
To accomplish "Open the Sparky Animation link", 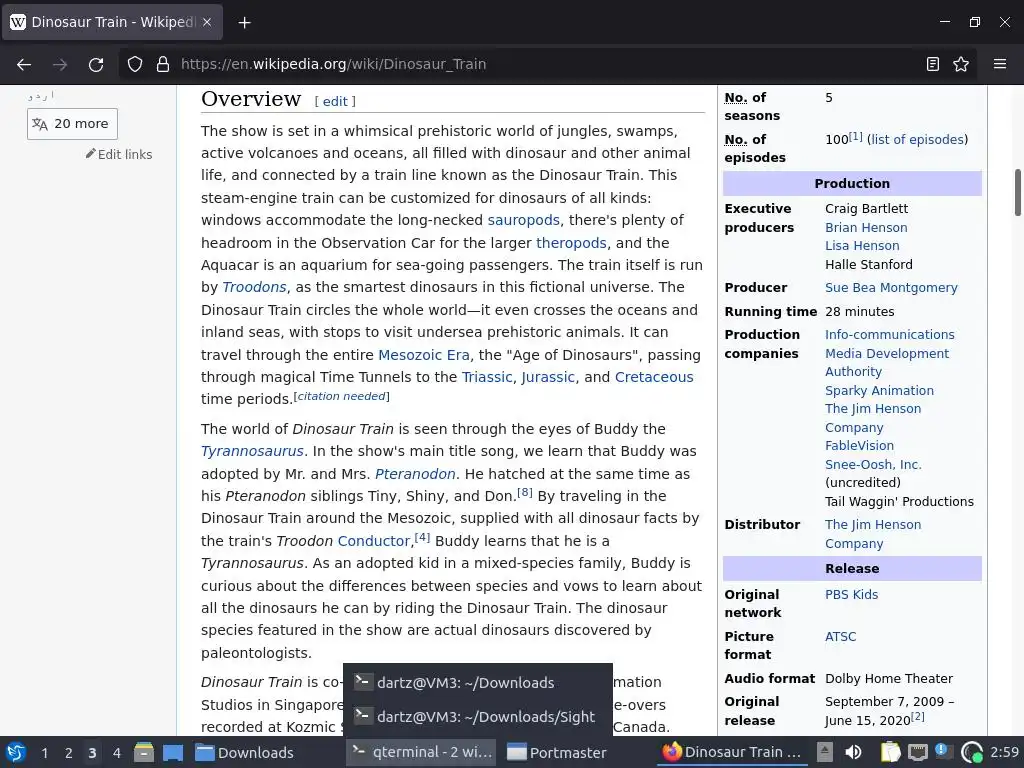I will click(x=879, y=391).
